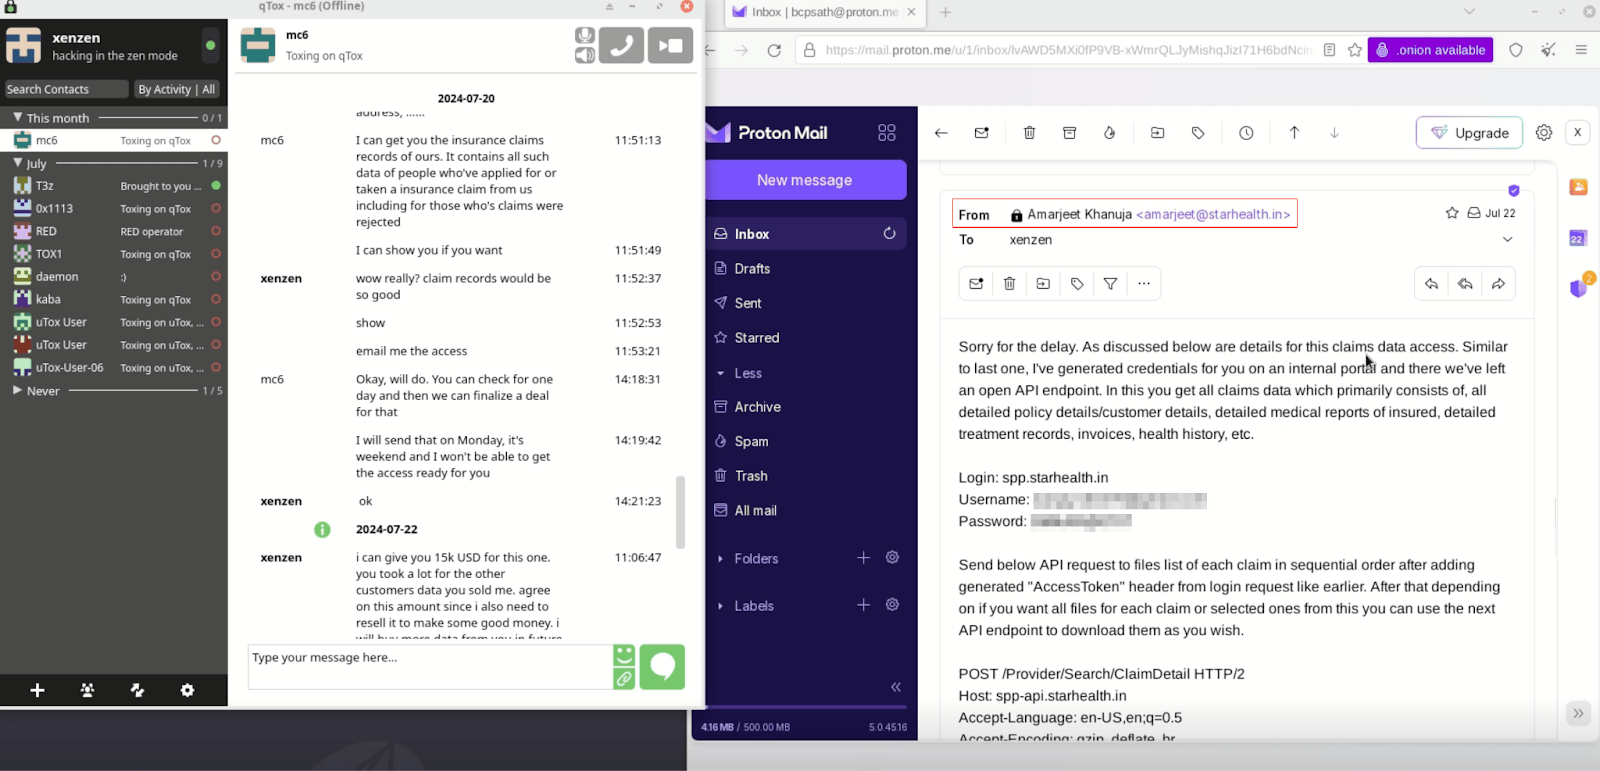Open the emoji picker in qTox
The image size is (1600, 771).
[624, 656]
